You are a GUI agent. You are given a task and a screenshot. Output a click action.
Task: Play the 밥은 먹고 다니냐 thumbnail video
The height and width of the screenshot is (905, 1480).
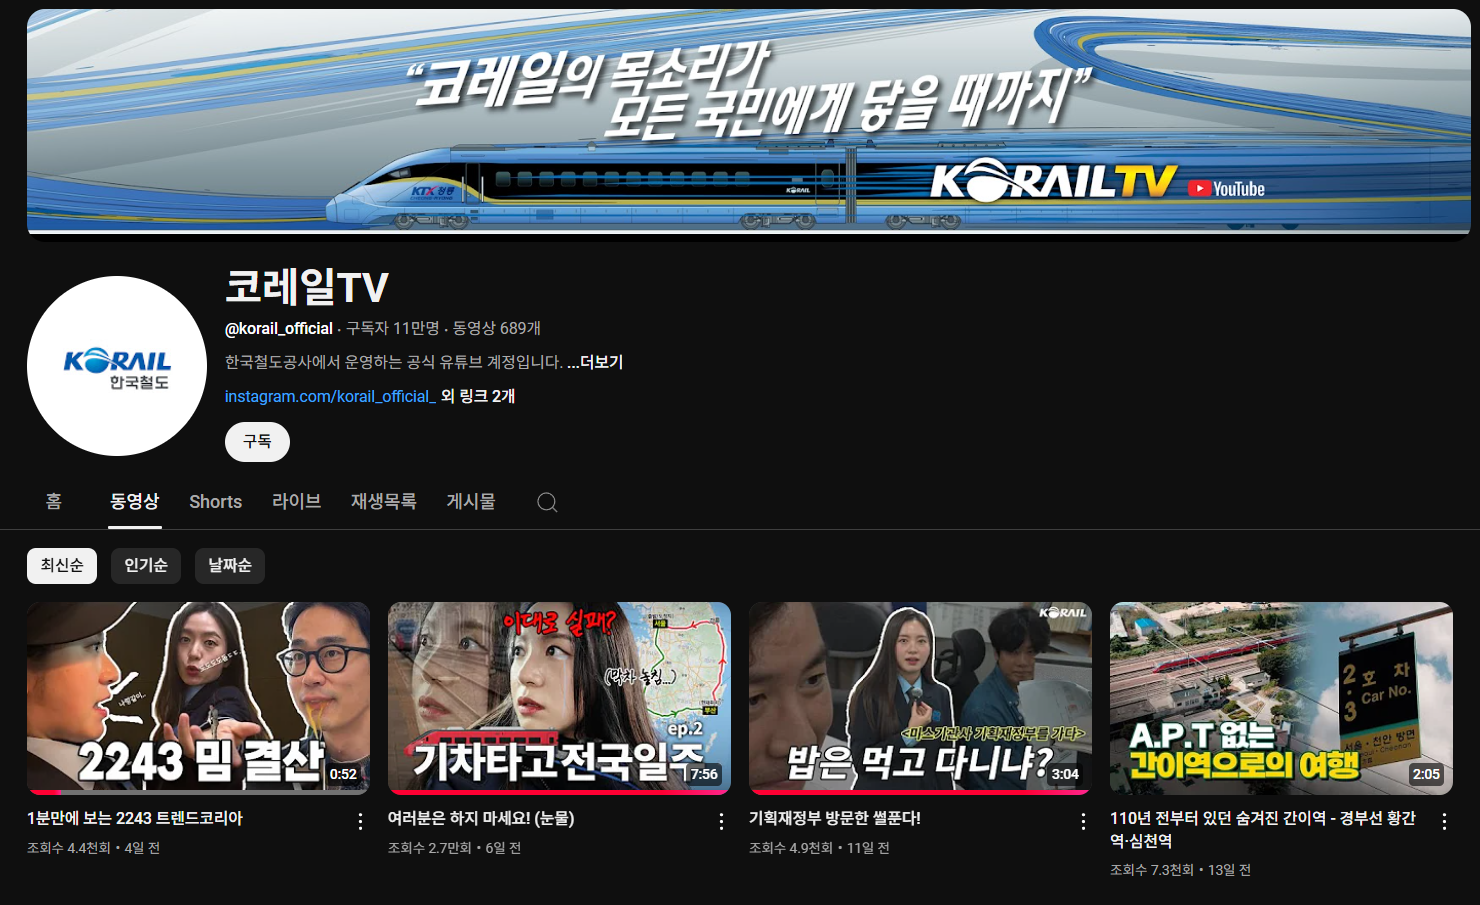tap(920, 698)
